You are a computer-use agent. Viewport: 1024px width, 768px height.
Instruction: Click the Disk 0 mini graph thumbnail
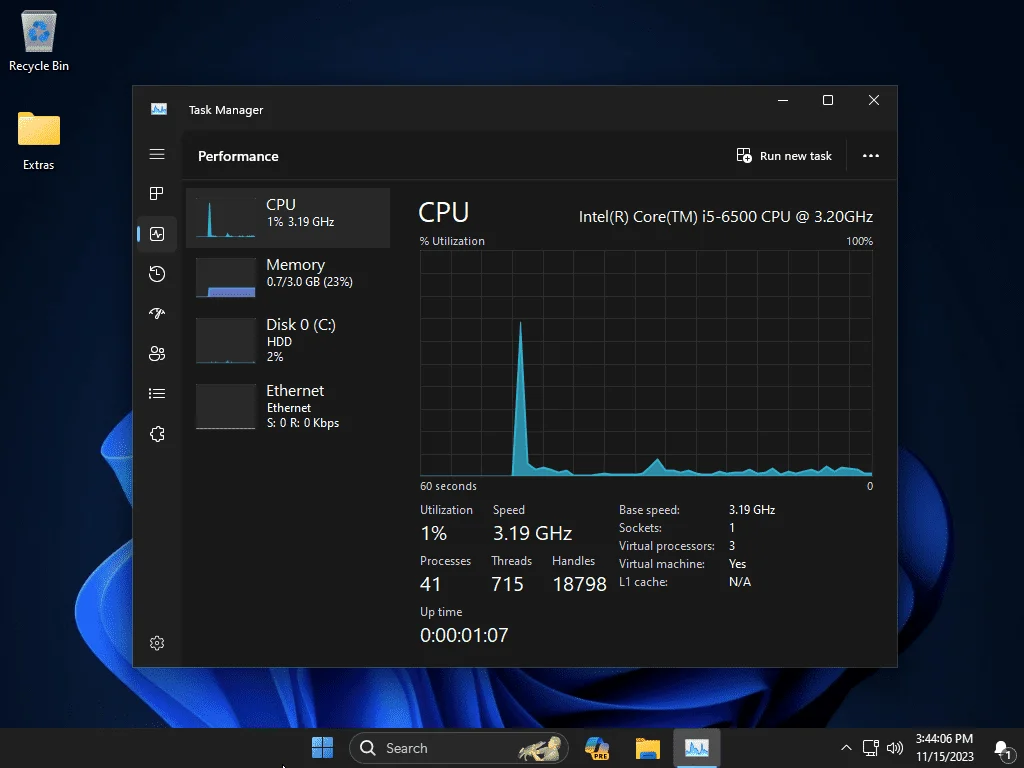tap(226, 340)
